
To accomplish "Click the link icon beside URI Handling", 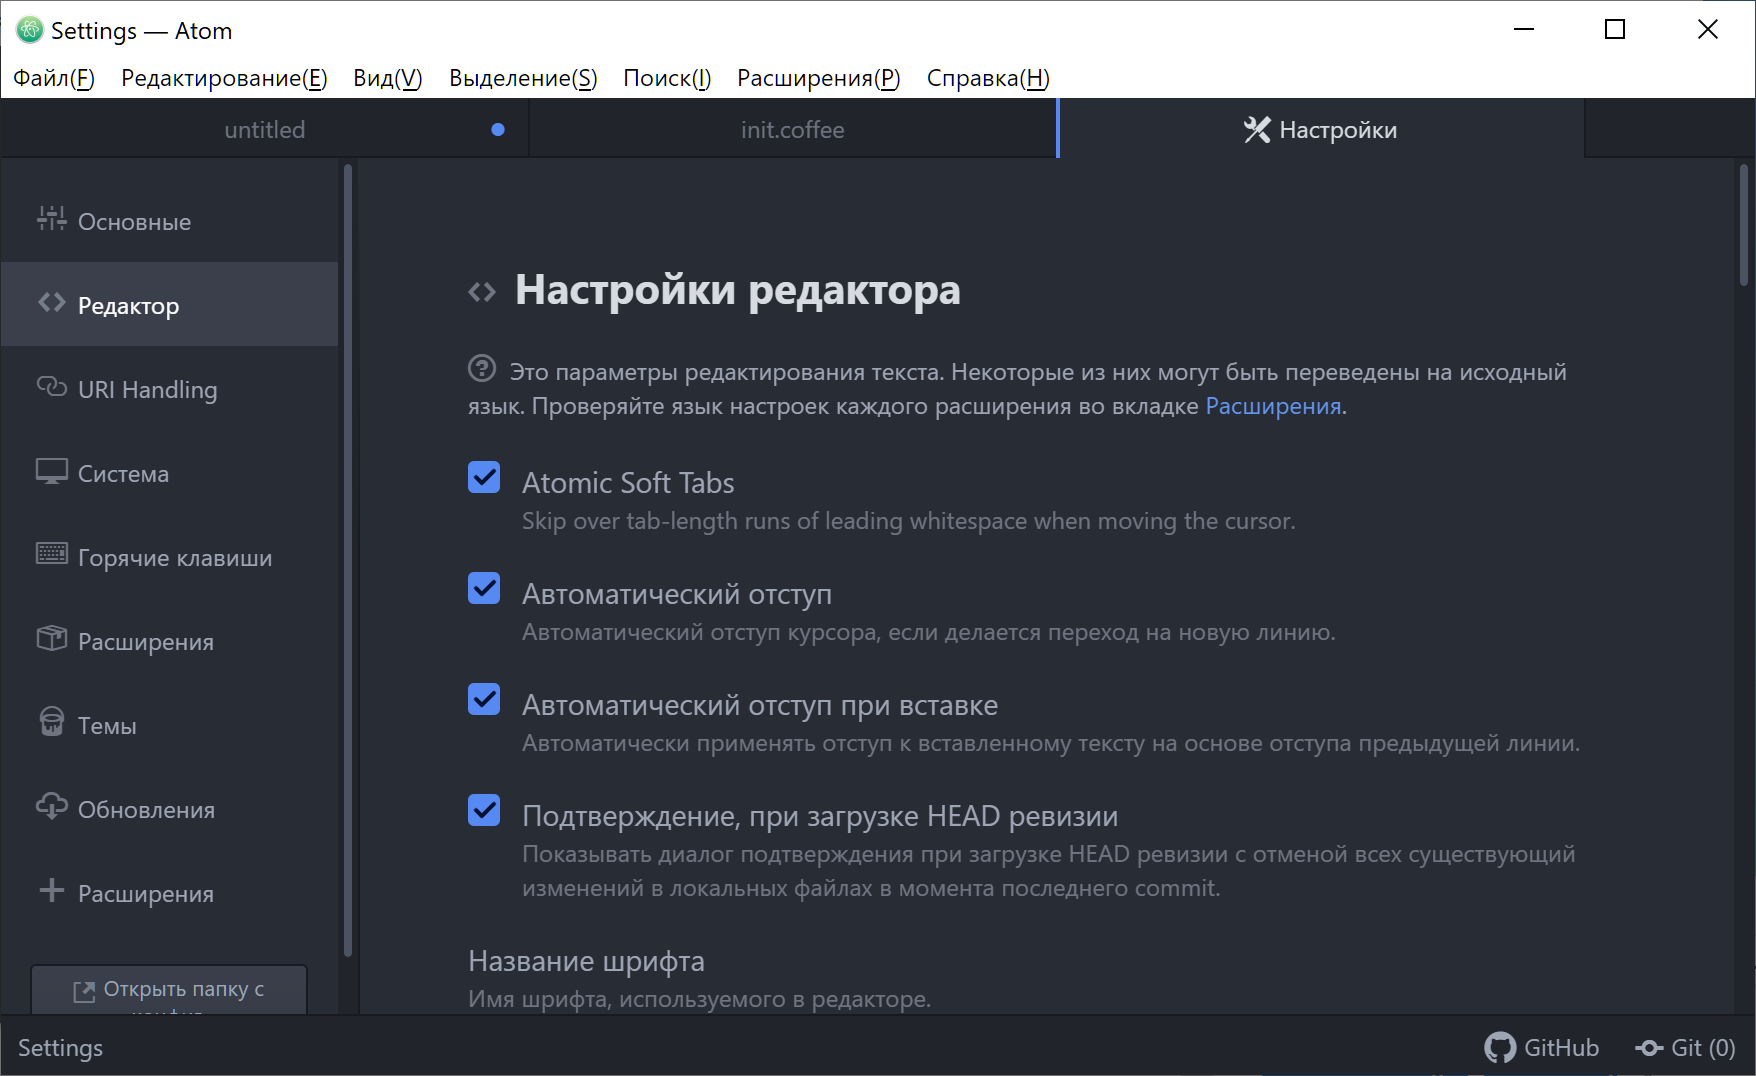I will (52, 386).
